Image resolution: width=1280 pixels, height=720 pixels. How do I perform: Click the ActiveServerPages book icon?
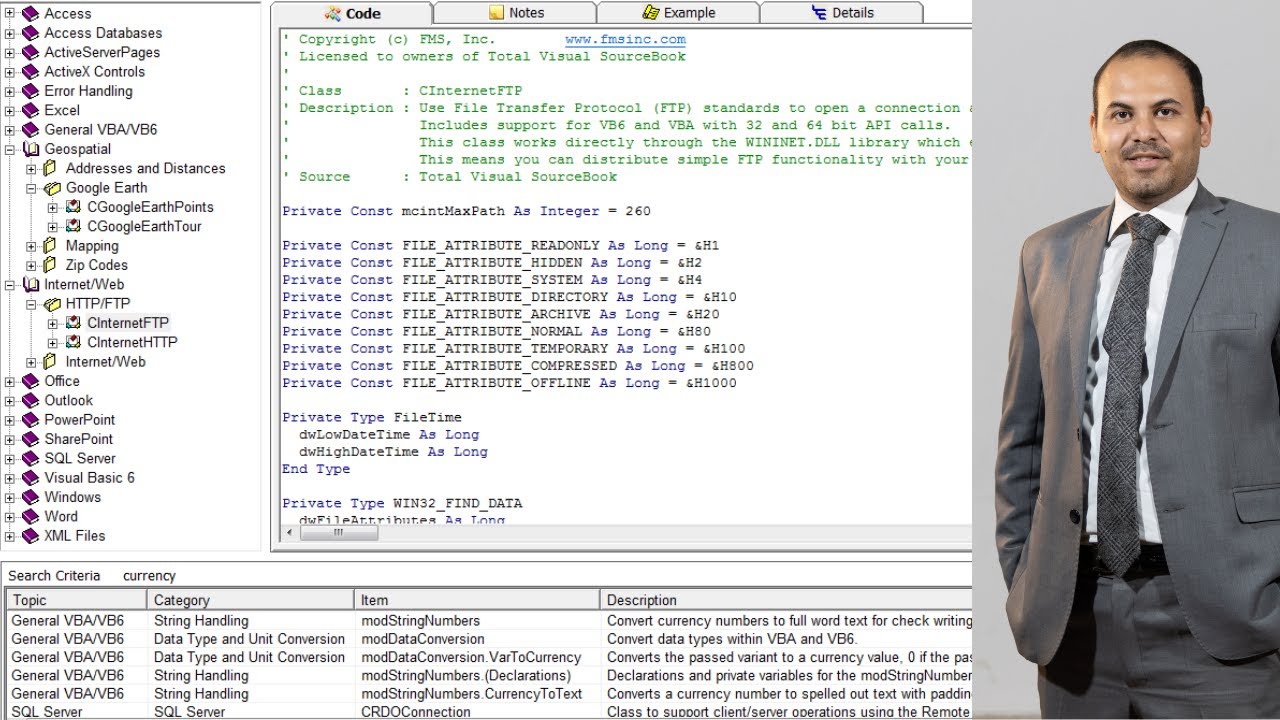pos(30,52)
